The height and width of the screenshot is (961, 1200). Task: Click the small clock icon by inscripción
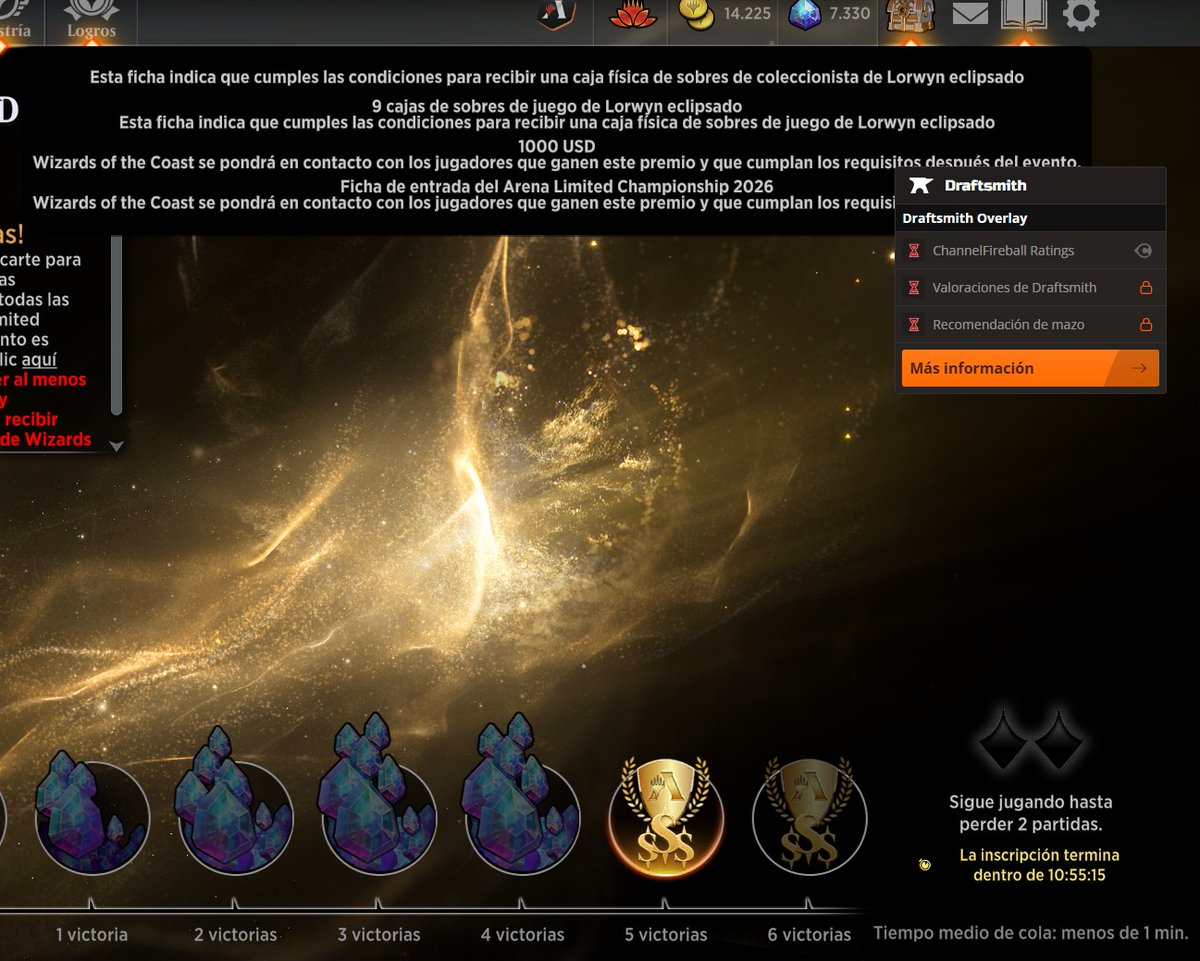(x=925, y=865)
